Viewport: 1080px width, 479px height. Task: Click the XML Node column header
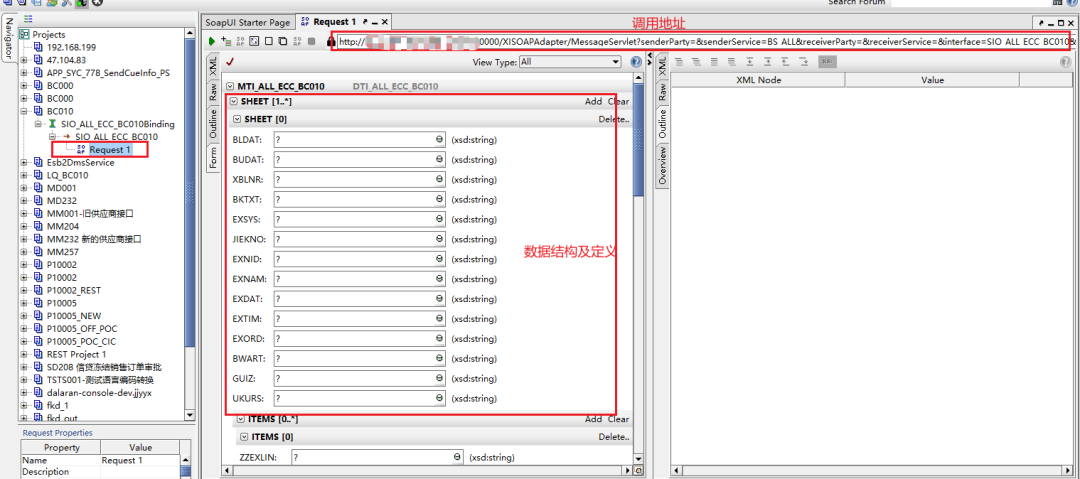point(758,80)
